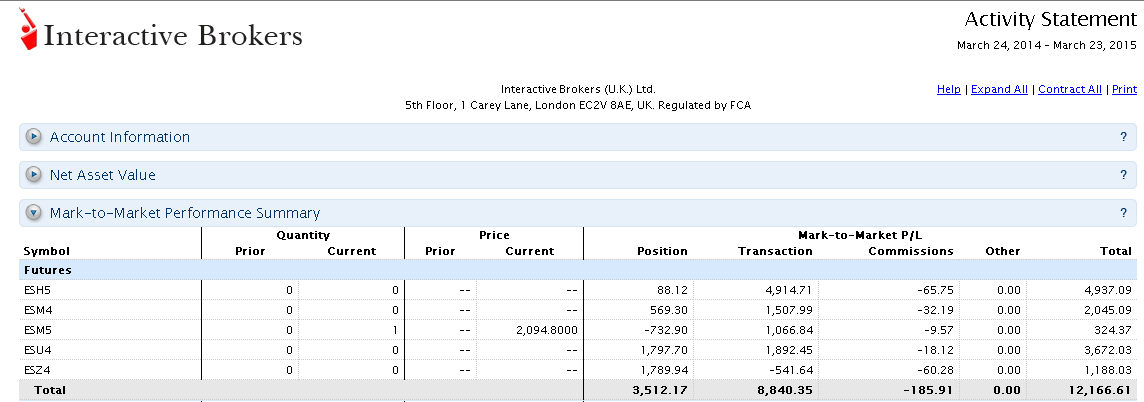Click the Price group header
Screen dimensions: 1144x402
(494, 235)
